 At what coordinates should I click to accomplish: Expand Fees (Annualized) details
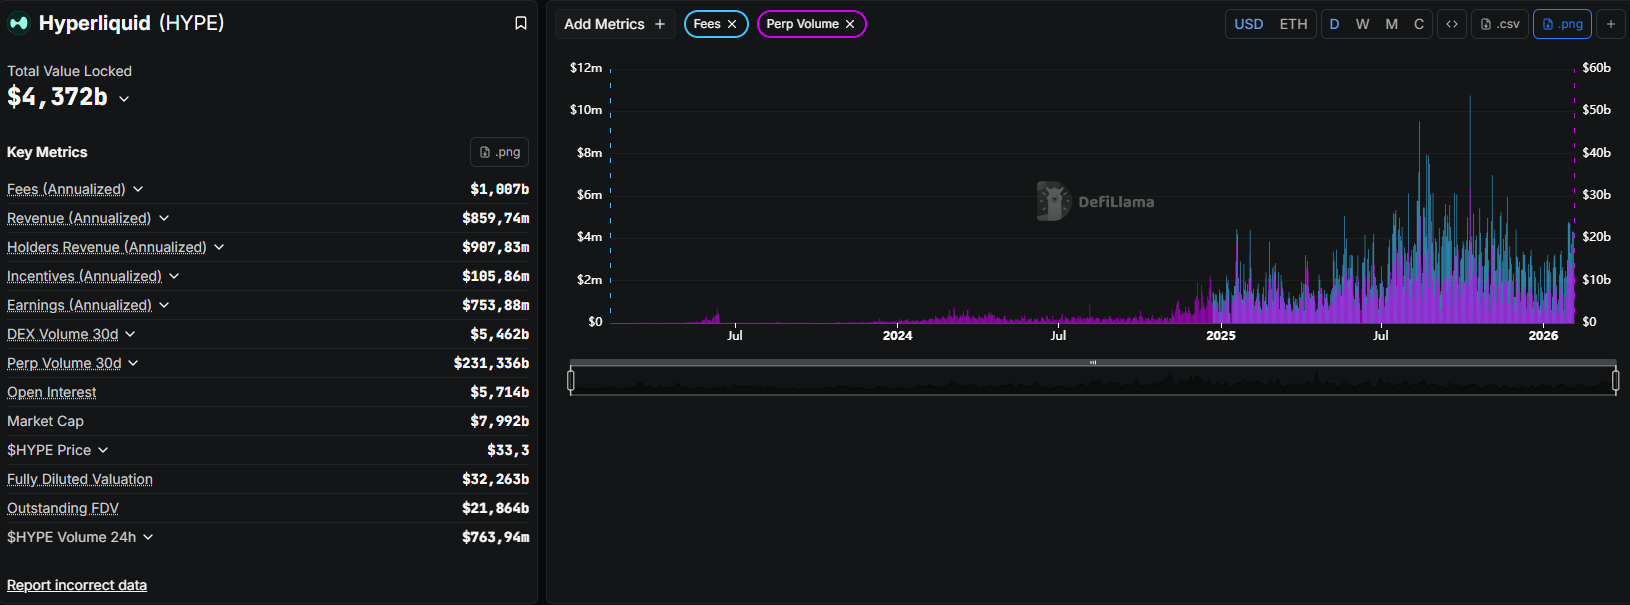(138, 189)
